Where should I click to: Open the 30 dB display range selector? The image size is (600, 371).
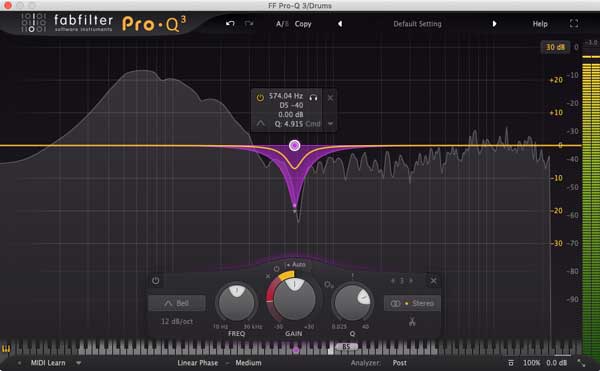click(555, 47)
